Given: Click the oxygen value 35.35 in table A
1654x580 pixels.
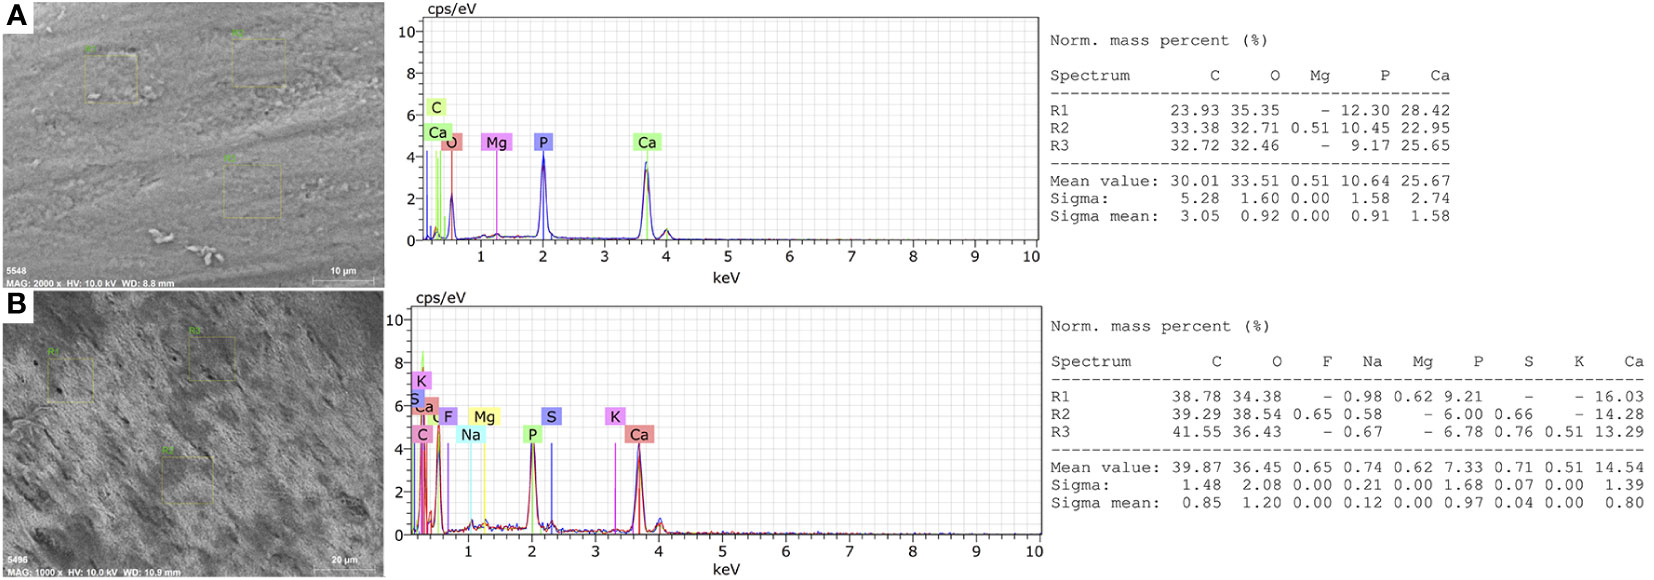Looking at the screenshot, I should tap(1255, 110).
